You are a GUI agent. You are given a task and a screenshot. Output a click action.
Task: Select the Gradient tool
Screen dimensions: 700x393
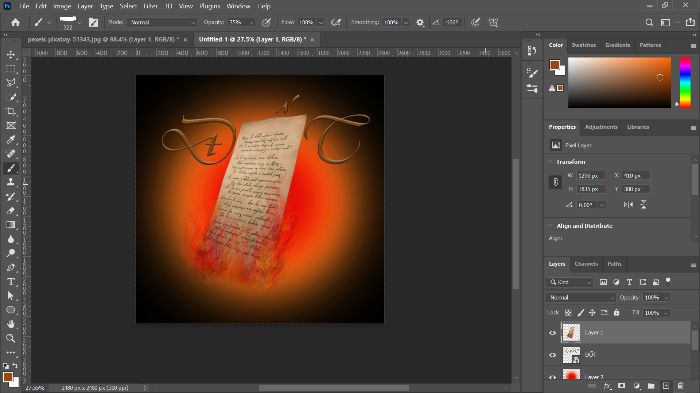11,225
